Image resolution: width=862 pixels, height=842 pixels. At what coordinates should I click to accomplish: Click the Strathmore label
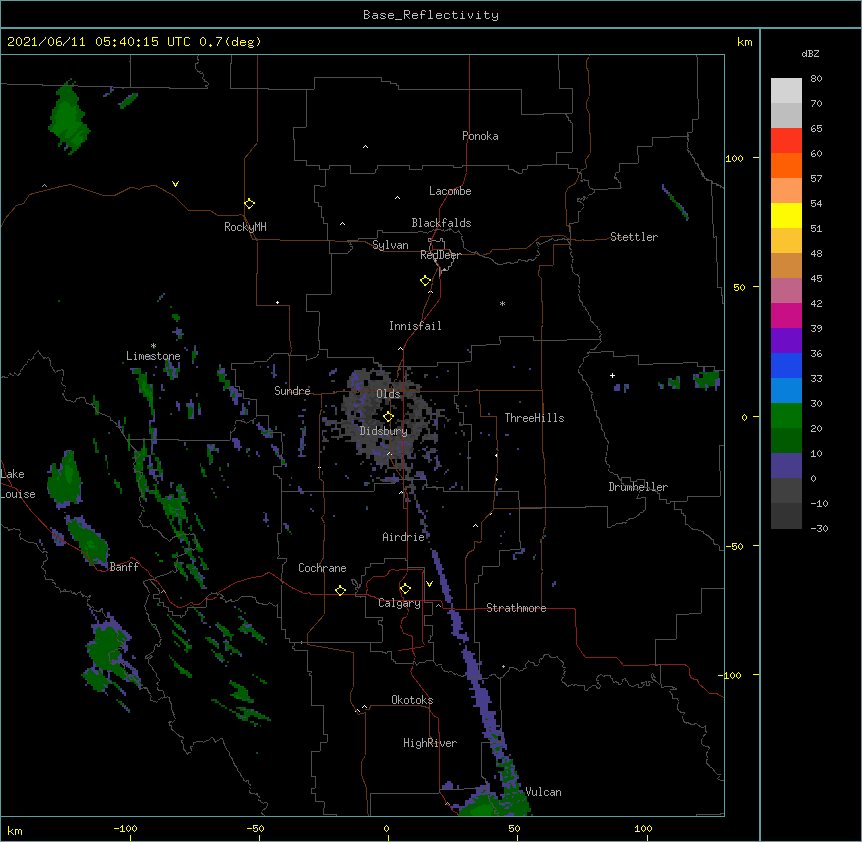pos(516,608)
